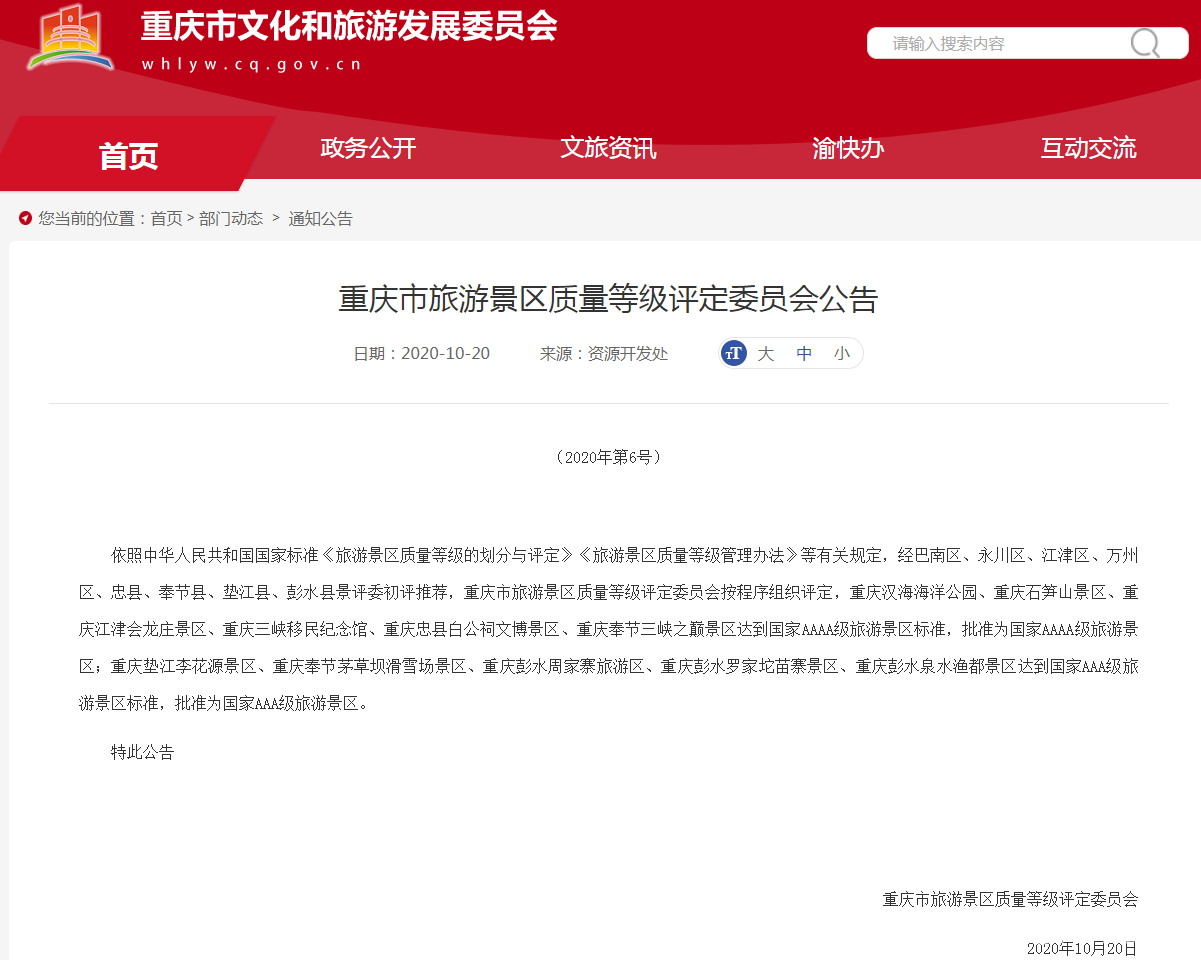
Task: Go to 首页 in the breadcrumb
Action: click(x=166, y=218)
